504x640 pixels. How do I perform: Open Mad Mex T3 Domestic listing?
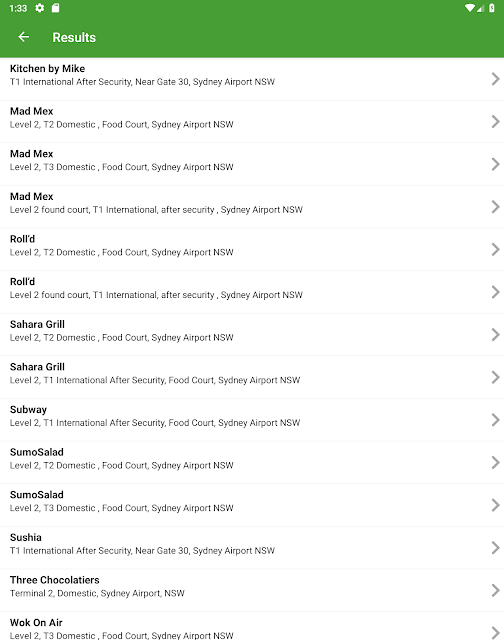pos(252,164)
